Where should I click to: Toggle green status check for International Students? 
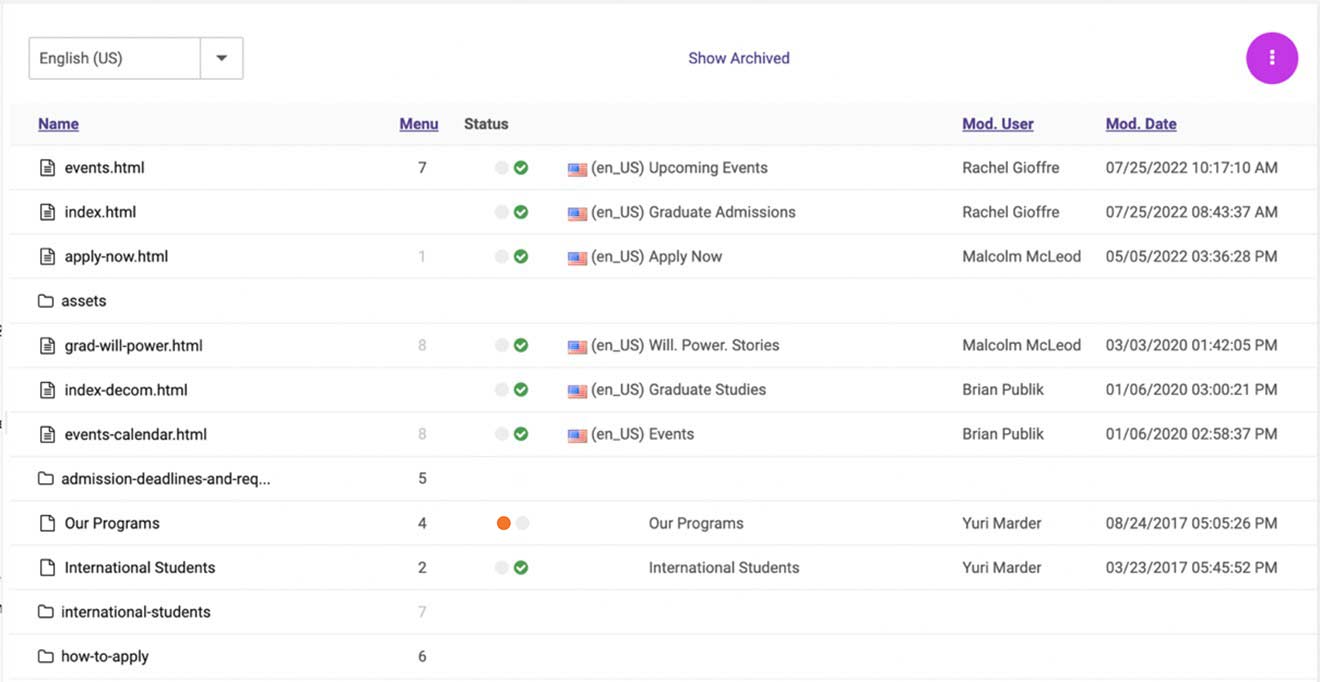point(521,567)
